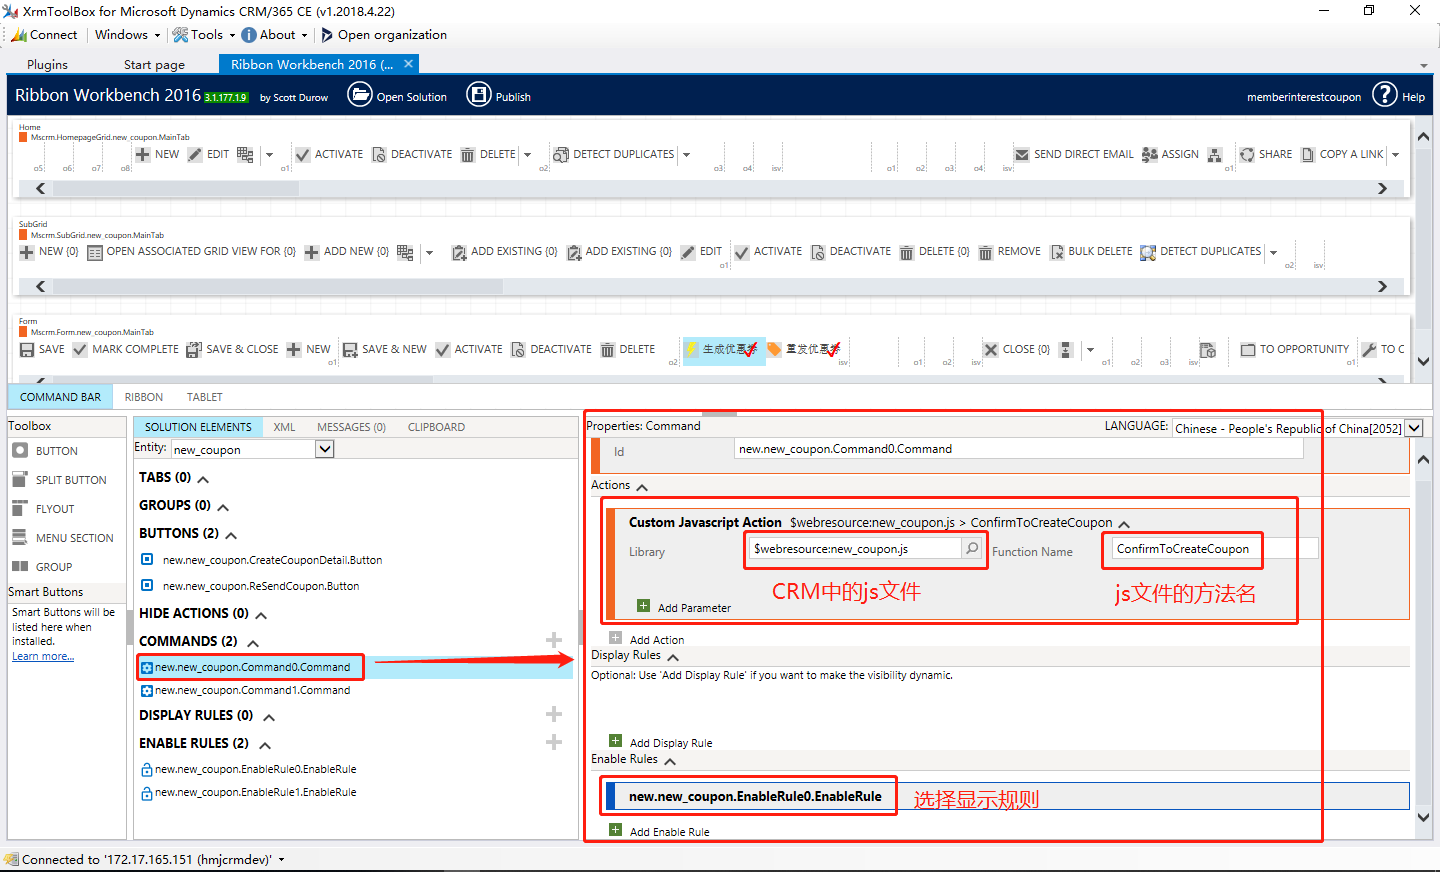Viewport: 1440px width, 872px height.
Task: Click the Open Solution icon
Action: point(359,95)
